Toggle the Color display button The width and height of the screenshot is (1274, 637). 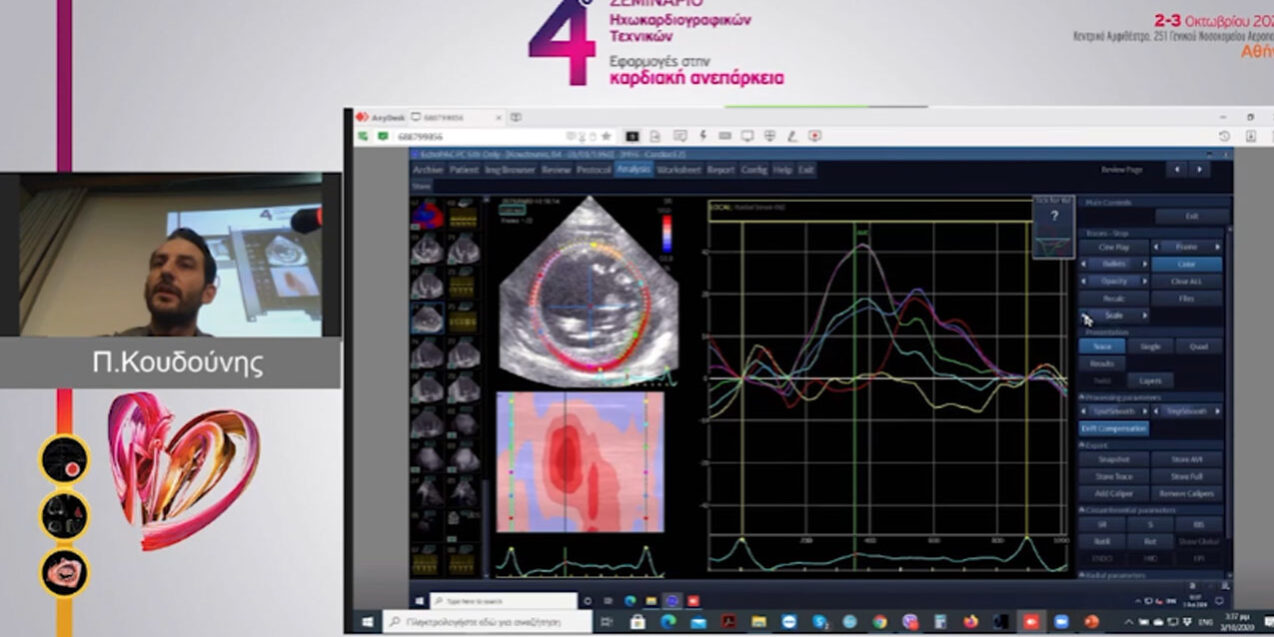tap(1186, 264)
